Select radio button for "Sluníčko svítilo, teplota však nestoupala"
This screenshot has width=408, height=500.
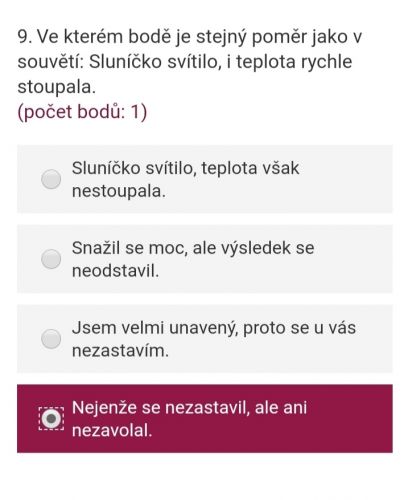[x=51, y=179]
